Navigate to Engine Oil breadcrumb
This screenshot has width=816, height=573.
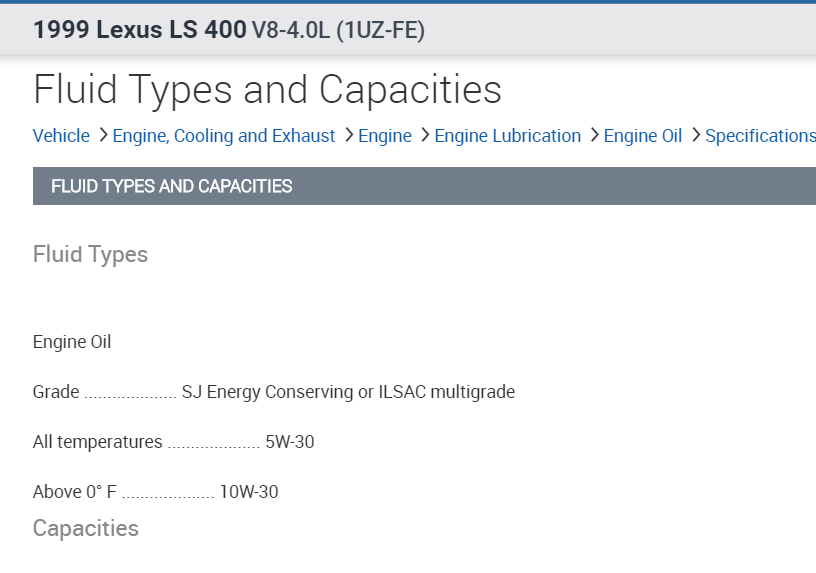[x=643, y=136]
